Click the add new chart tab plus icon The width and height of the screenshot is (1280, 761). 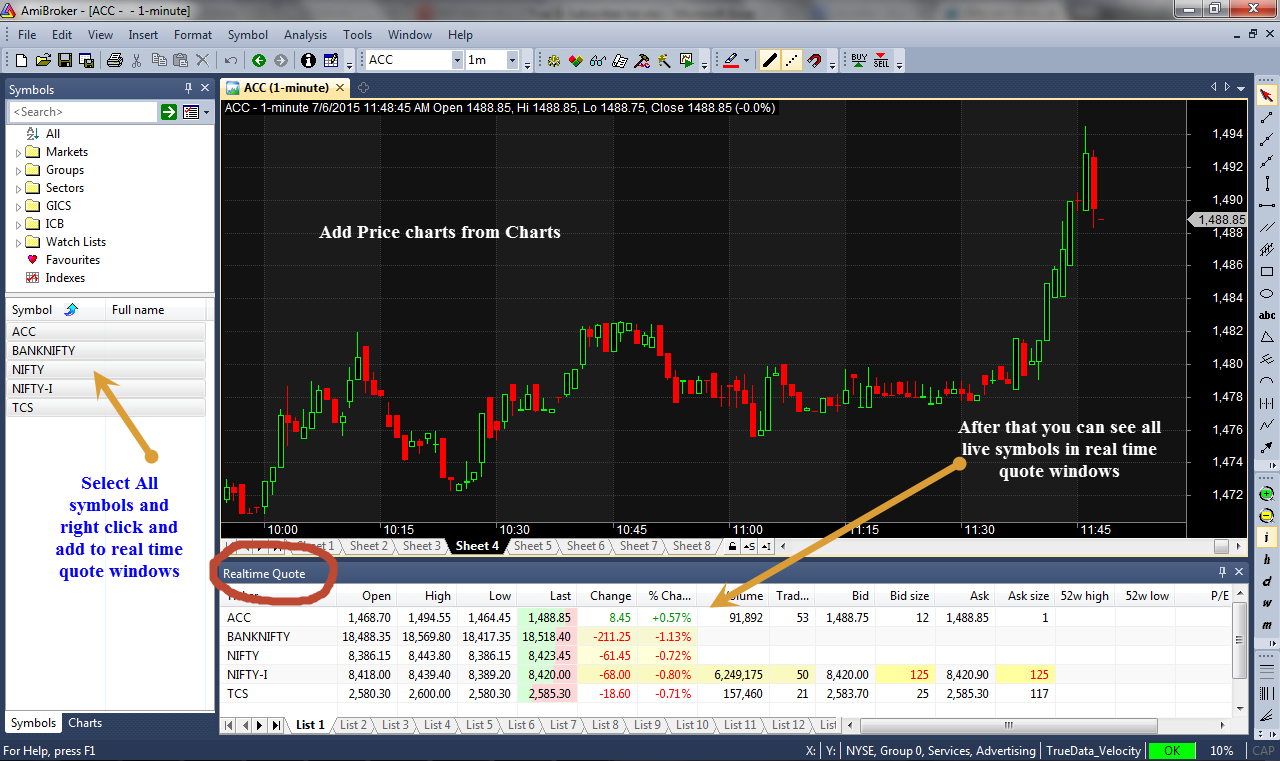point(364,88)
